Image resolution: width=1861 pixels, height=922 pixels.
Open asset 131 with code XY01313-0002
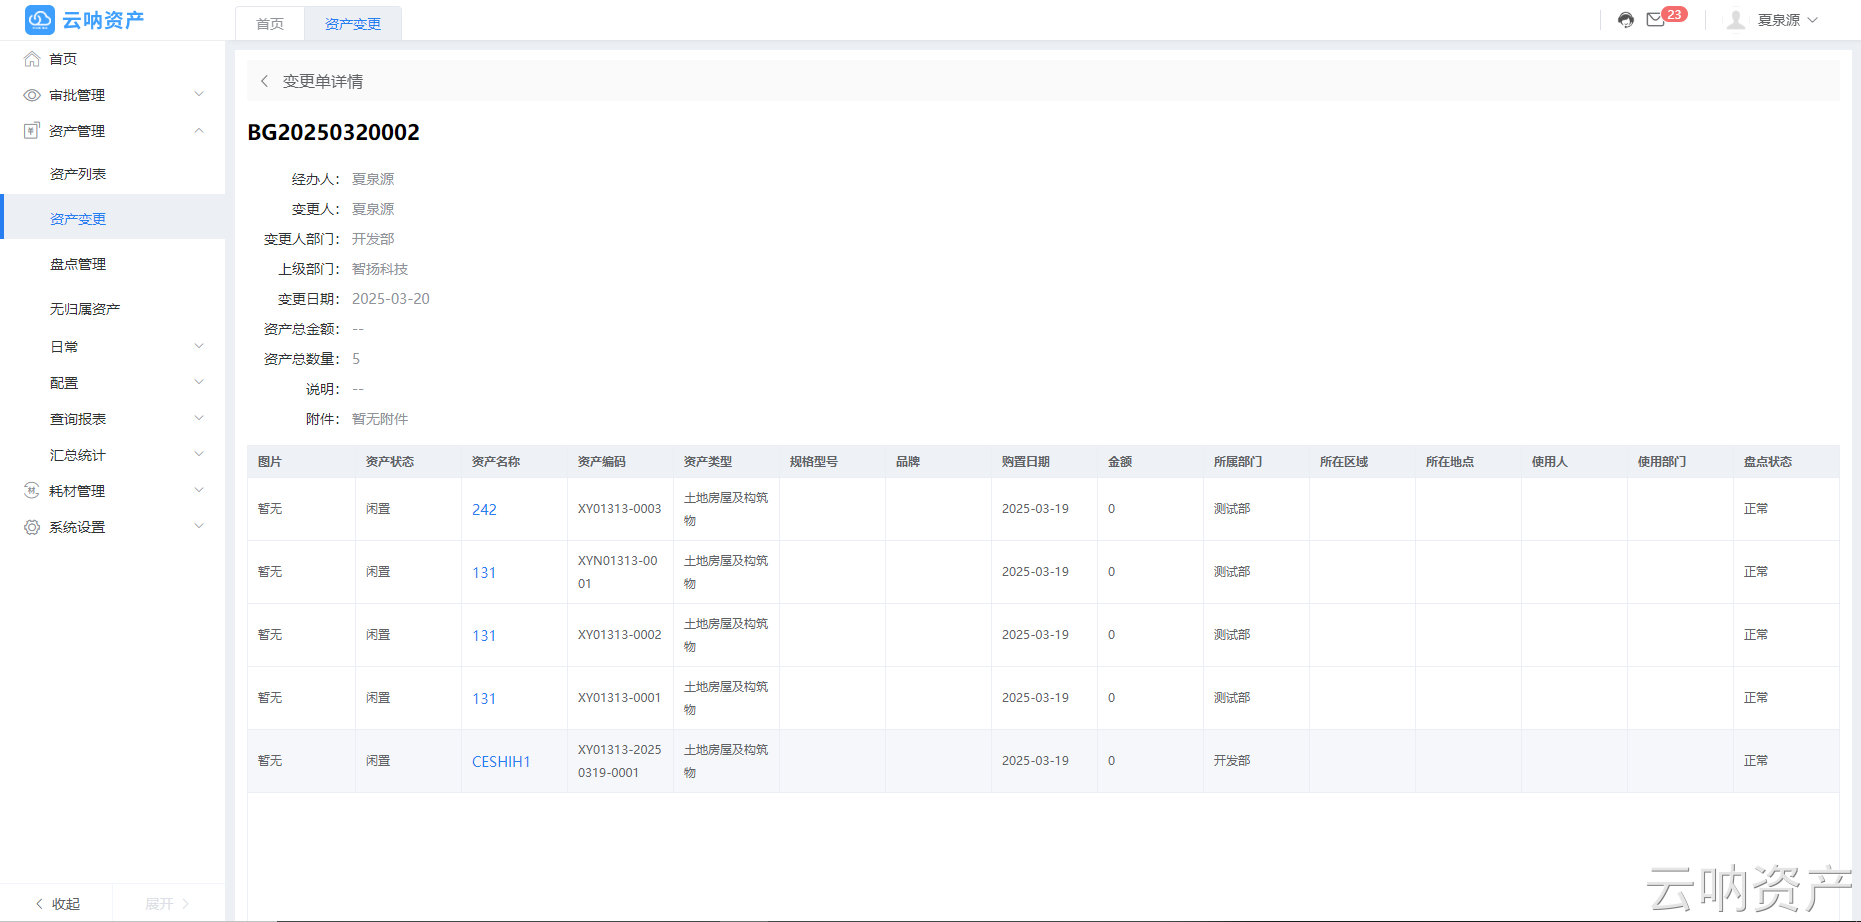pyautogui.click(x=484, y=636)
